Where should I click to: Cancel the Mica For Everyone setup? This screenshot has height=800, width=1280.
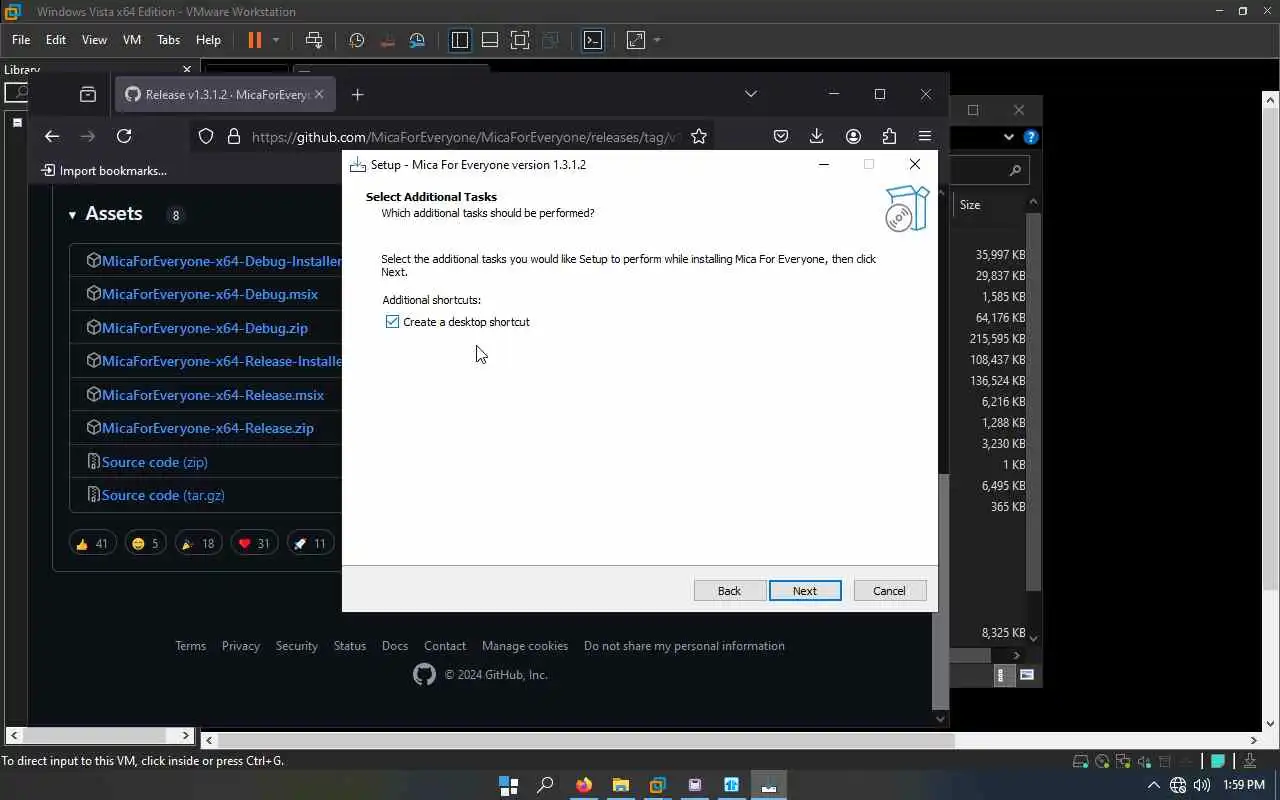pyautogui.click(x=889, y=591)
